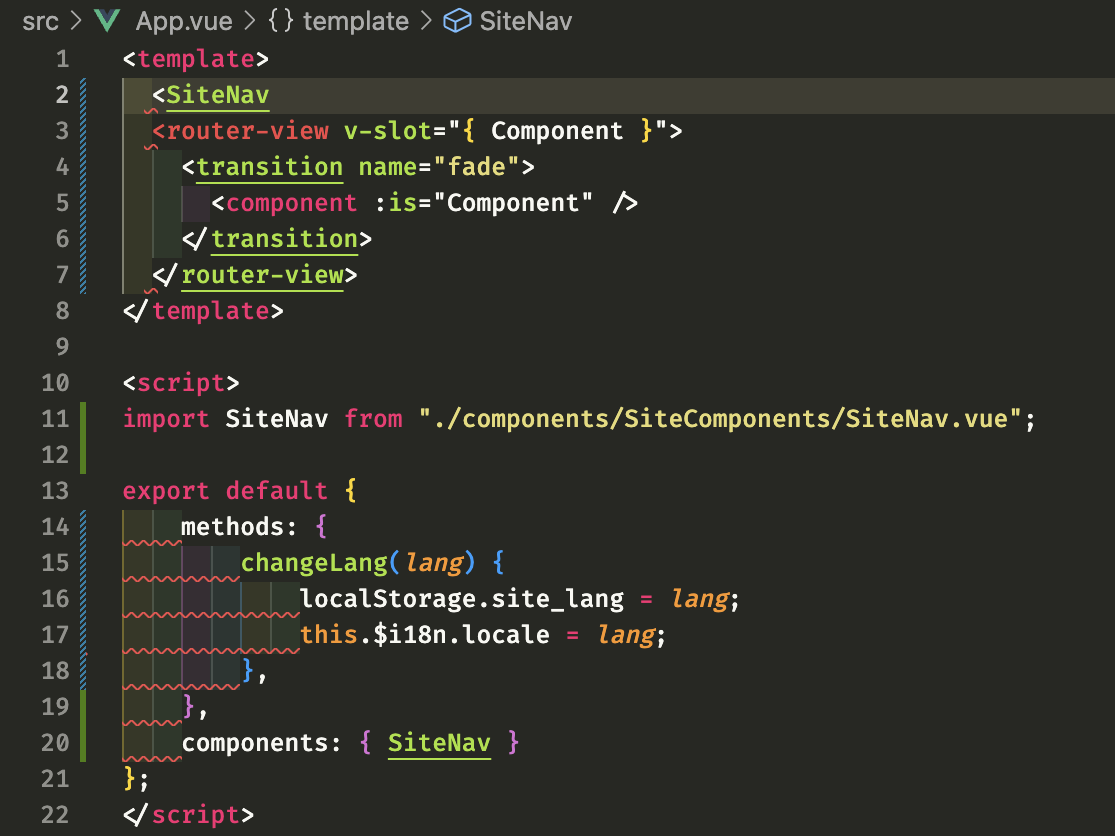Click SiteNav at the end of the breadcrumb
This screenshot has height=836, width=1115.
[x=524, y=20]
